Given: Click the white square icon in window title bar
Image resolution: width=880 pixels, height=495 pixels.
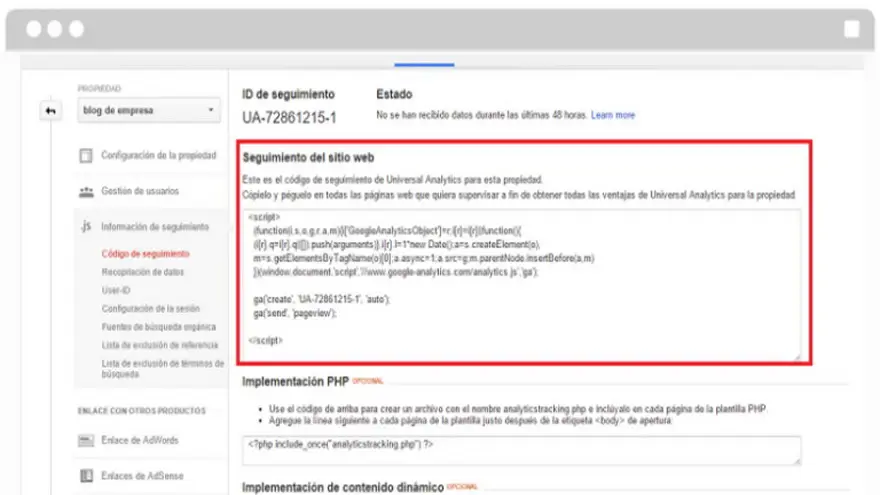Looking at the screenshot, I should click(x=851, y=29).
